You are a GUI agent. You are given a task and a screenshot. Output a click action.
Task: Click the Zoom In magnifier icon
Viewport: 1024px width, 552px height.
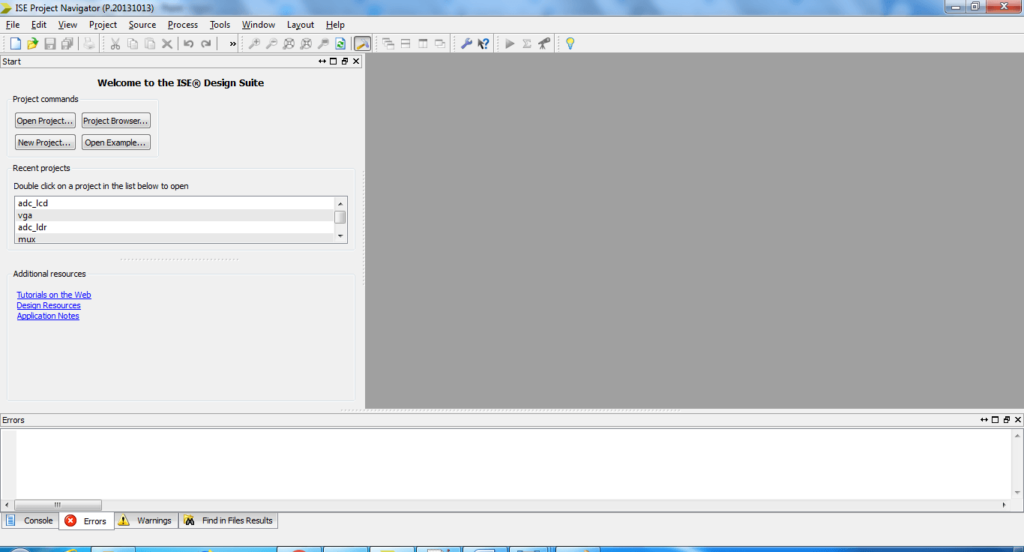(x=254, y=44)
